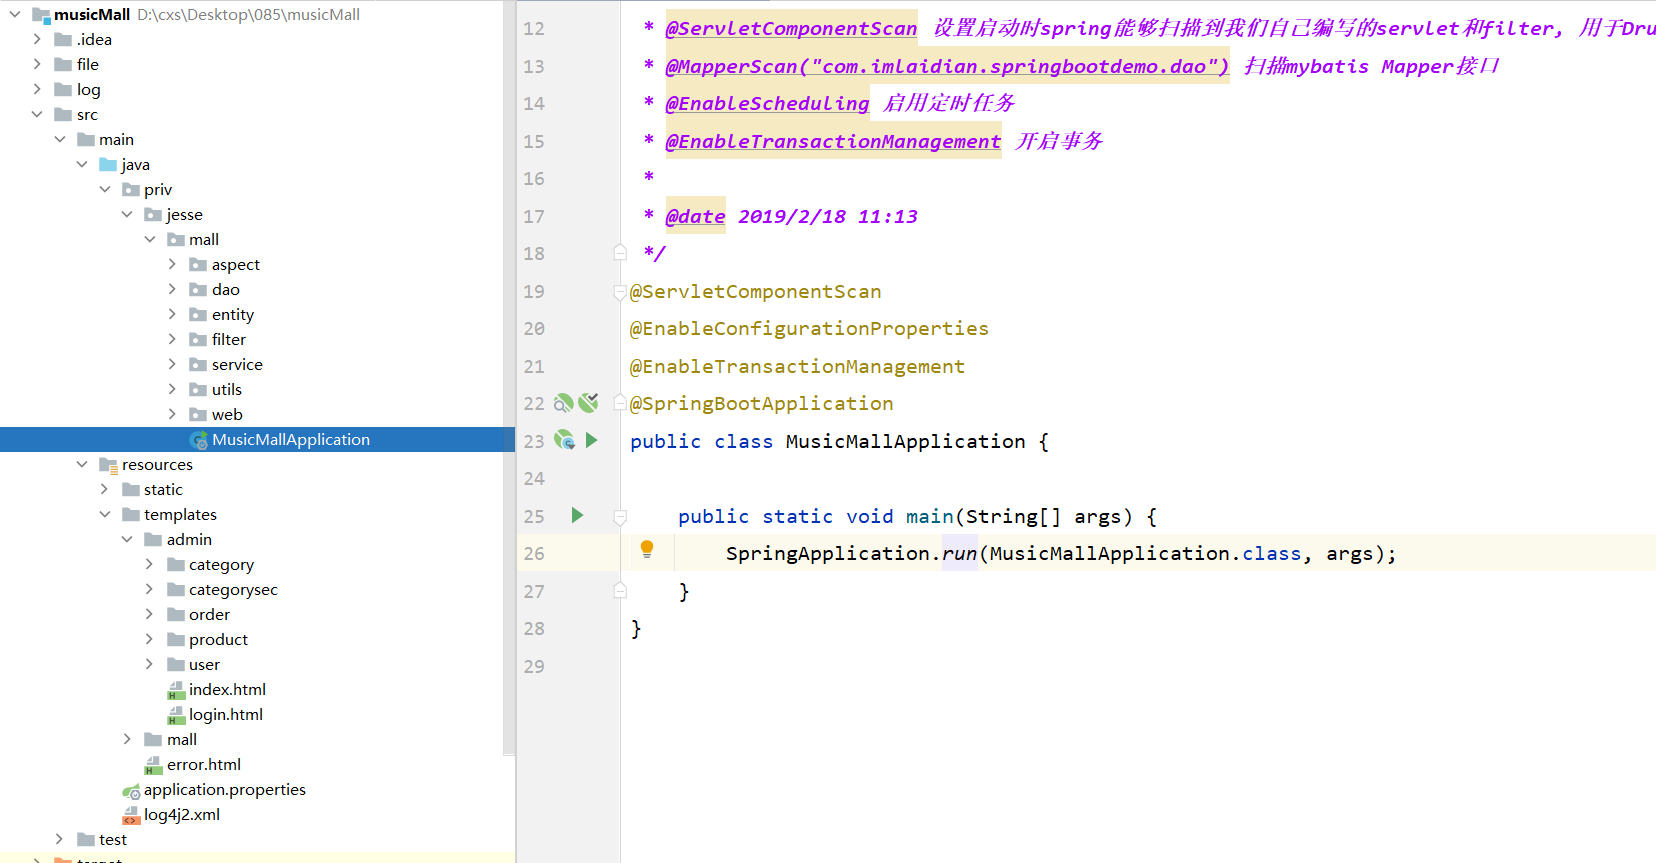Expand the category folder
1656x863 pixels.
150,565
